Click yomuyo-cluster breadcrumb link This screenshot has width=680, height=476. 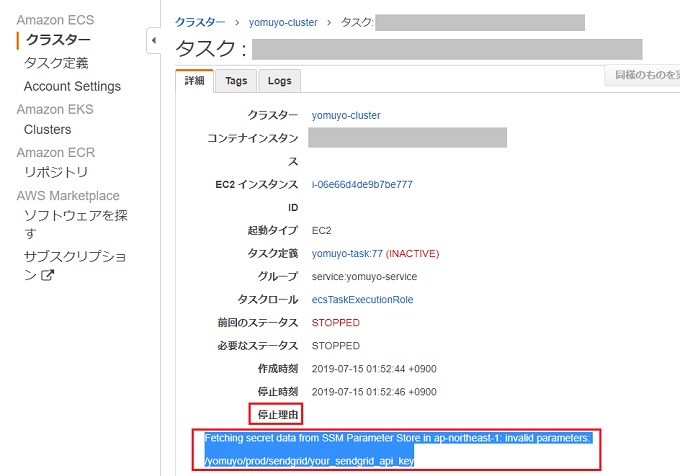coord(283,23)
